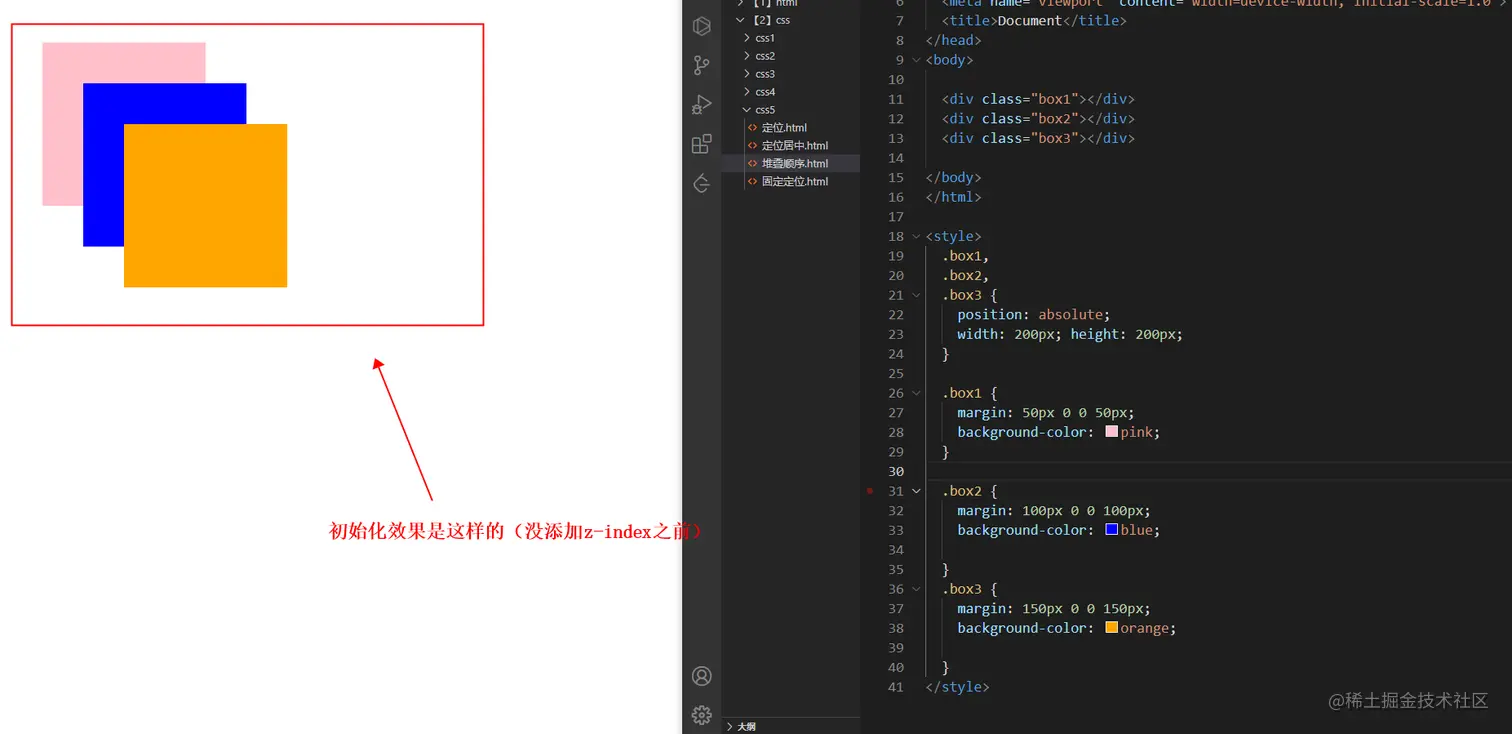
Task: Click the .box2 selector on line 20
Action: coord(962,276)
